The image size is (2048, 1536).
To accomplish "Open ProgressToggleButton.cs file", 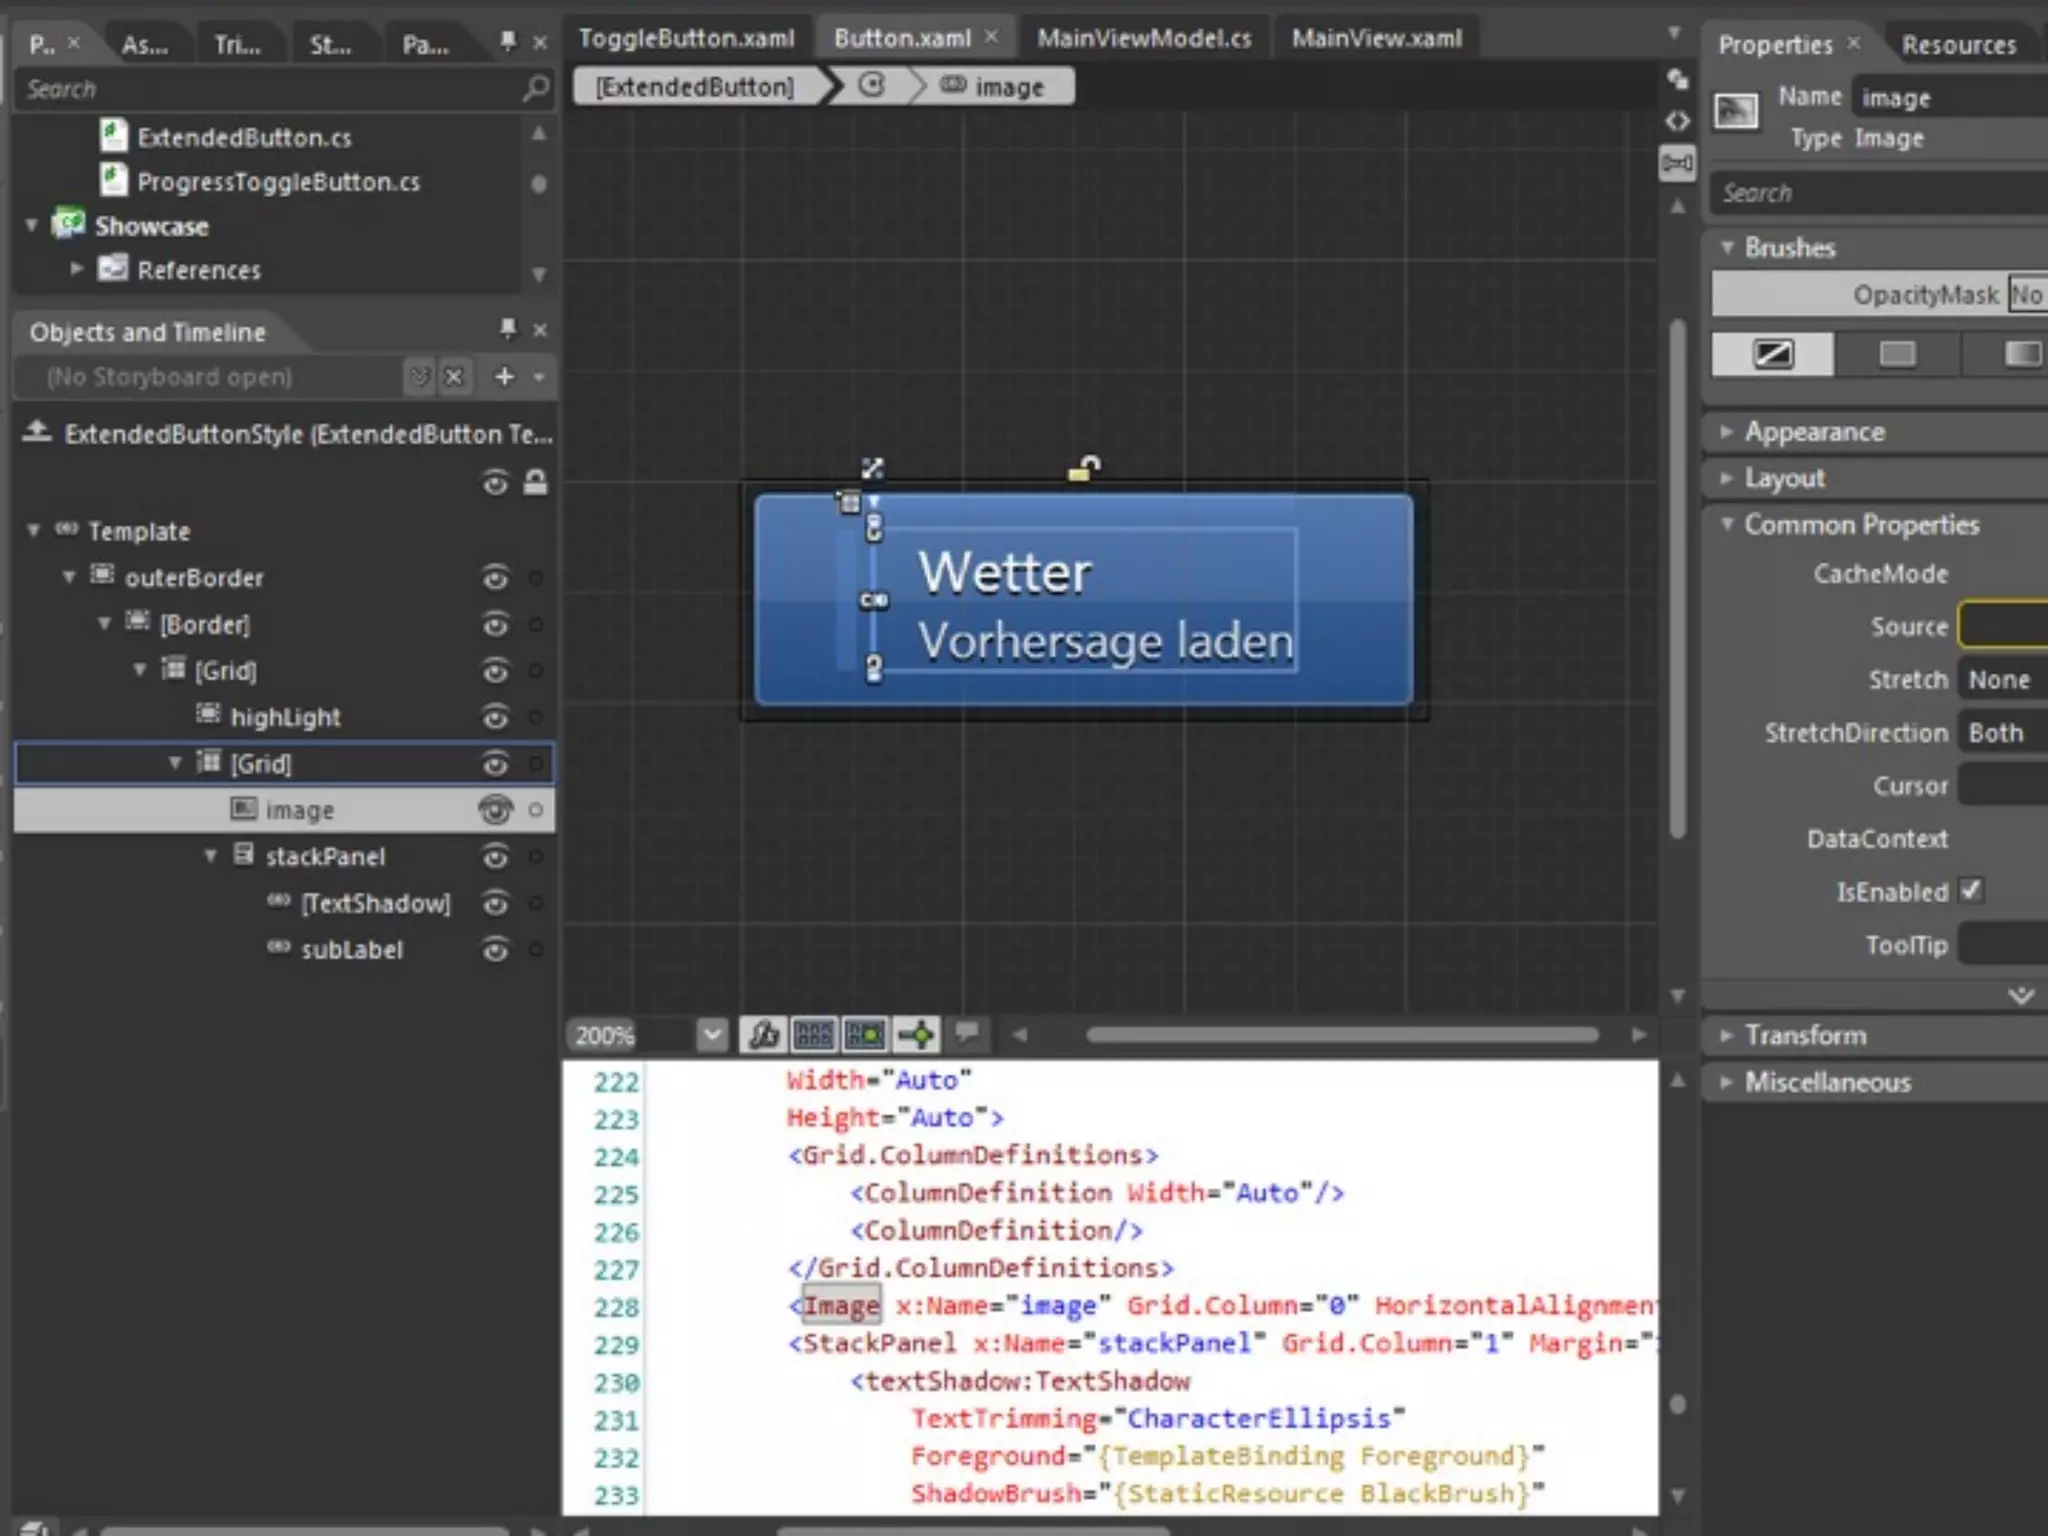I will pyautogui.click(x=278, y=182).
